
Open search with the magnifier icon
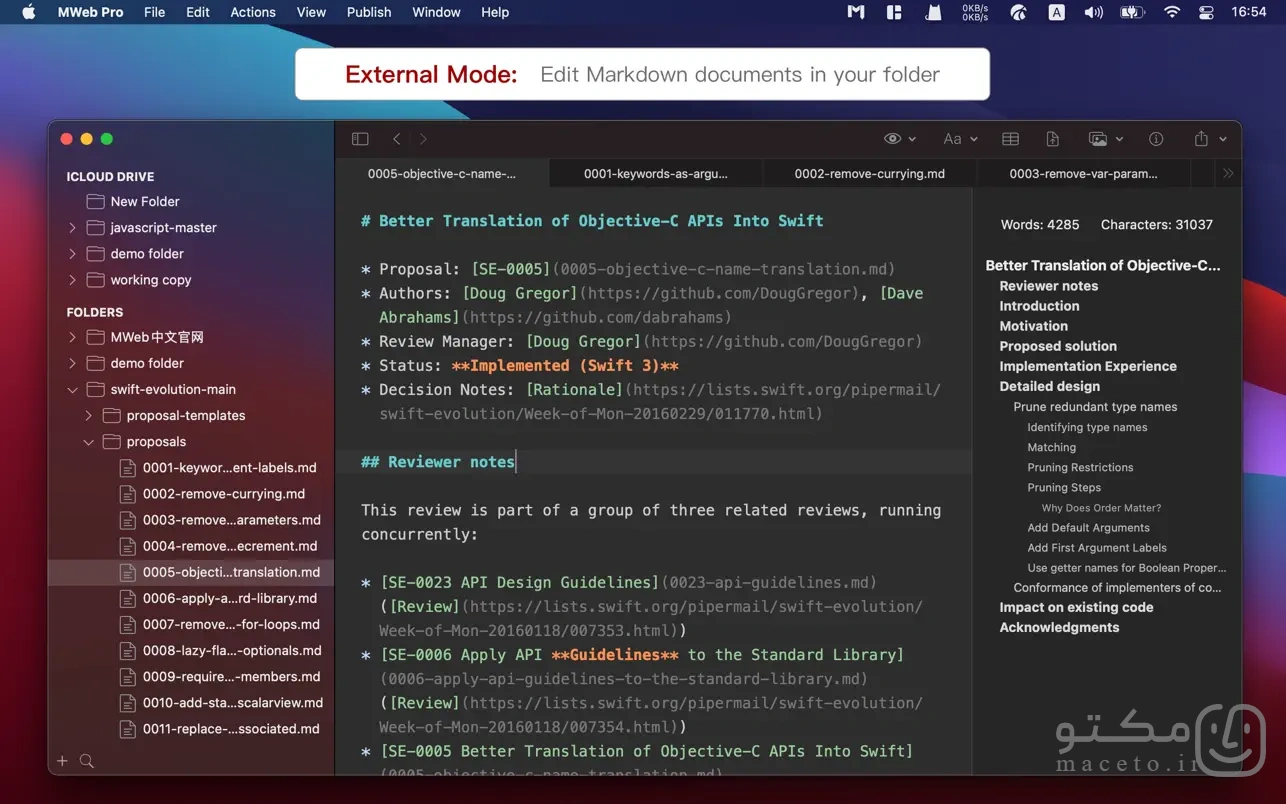pos(87,761)
